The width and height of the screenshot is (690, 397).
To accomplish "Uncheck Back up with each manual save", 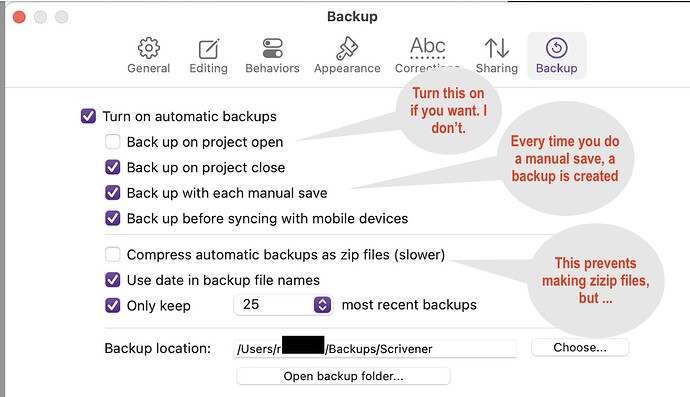I will click(x=113, y=193).
